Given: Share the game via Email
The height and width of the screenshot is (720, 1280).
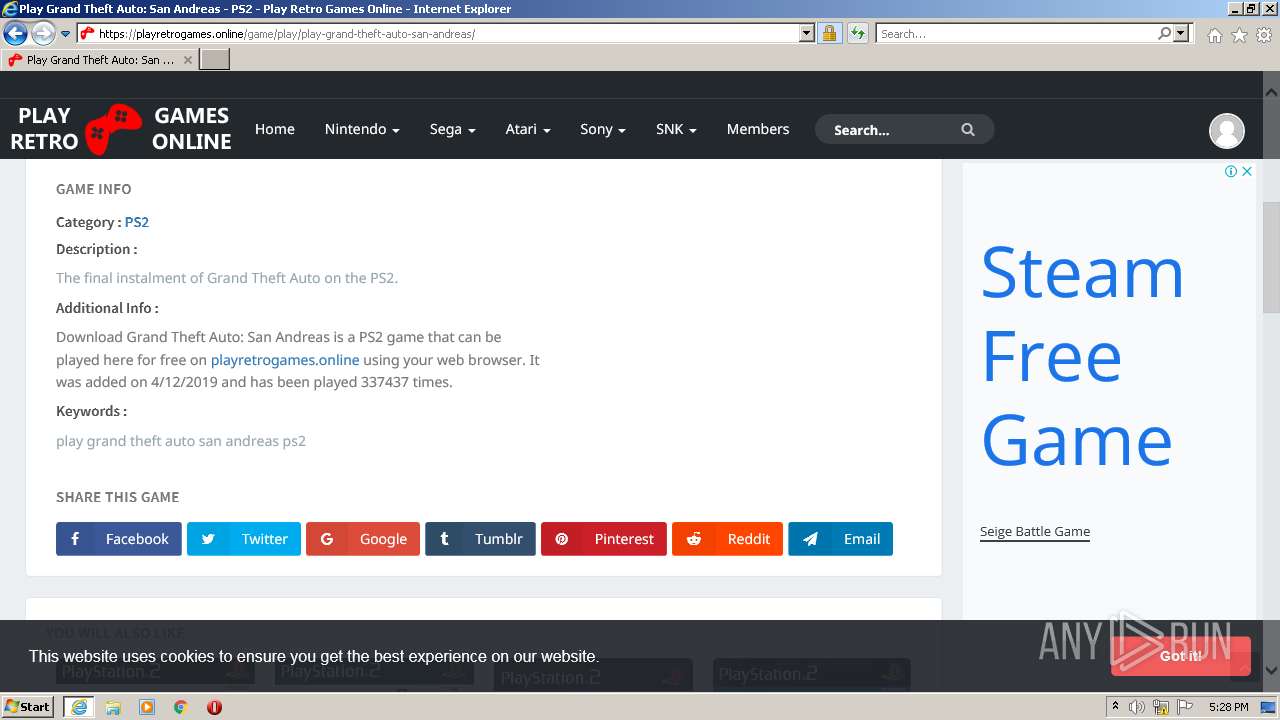Looking at the screenshot, I should [x=840, y=539].
